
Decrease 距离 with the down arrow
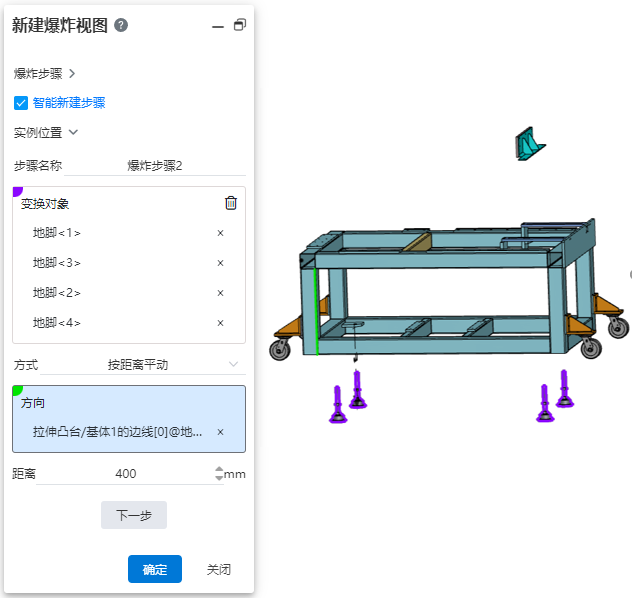219,478
